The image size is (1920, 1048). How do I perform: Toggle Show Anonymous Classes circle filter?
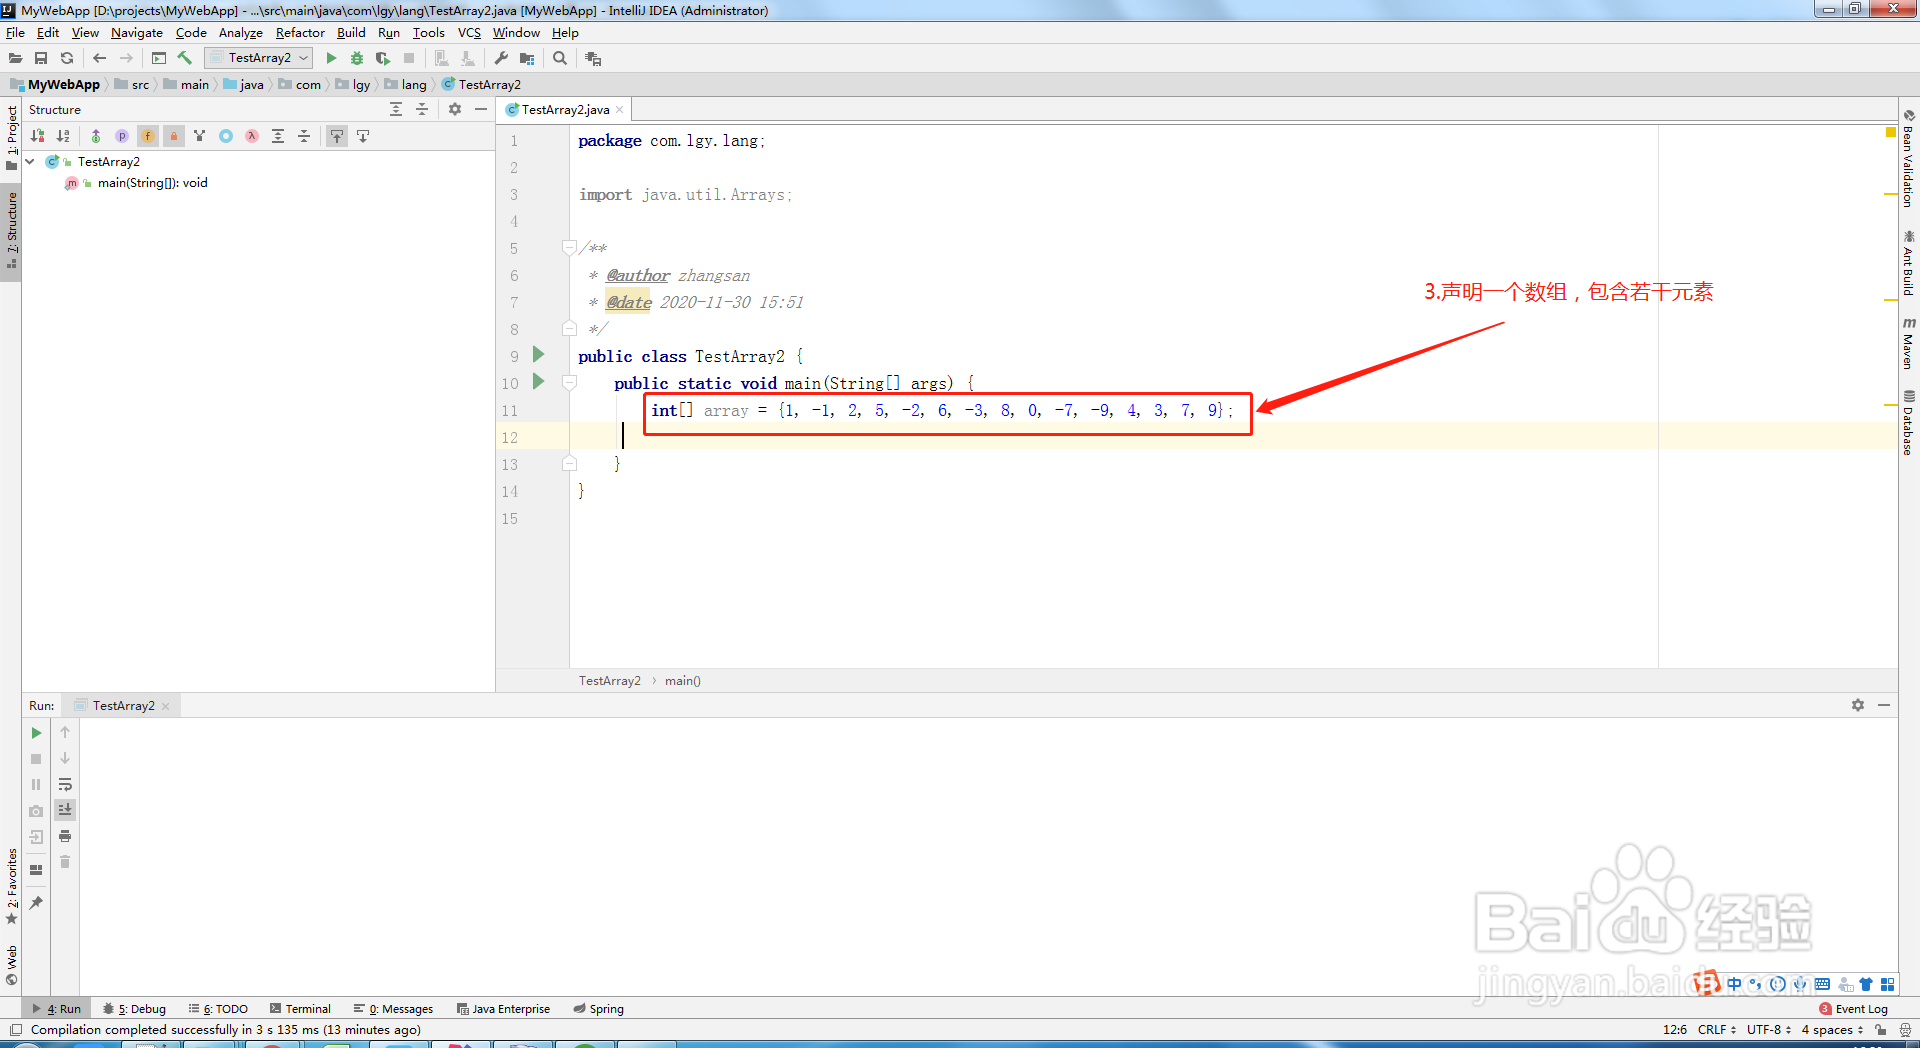[x=226, y=136]
